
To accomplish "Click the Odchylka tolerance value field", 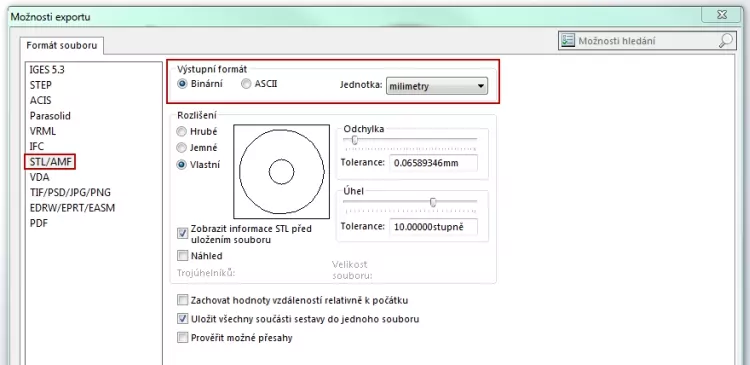I will click(x=433, y=163).
